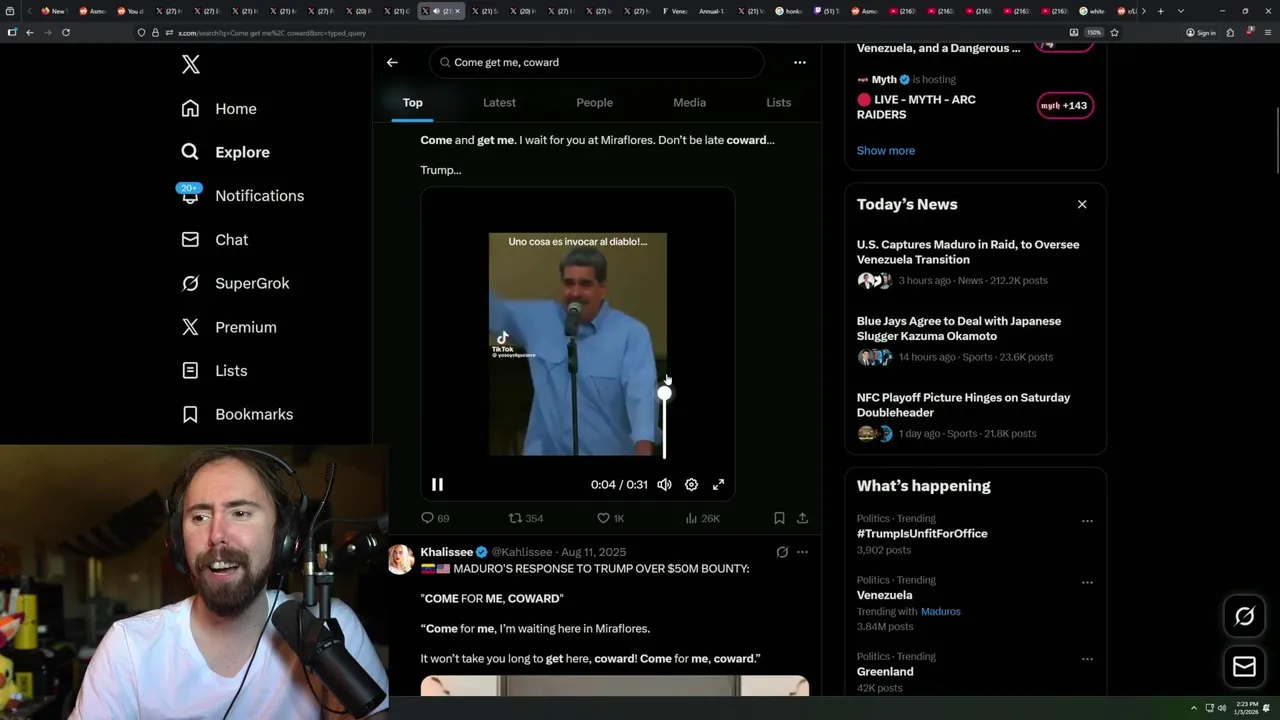The width and height of the screenshot is (1280, 720).
Task: Open more options for #TrumpIsUnfitForOffice trend
Action: [x=1087, y=521]
